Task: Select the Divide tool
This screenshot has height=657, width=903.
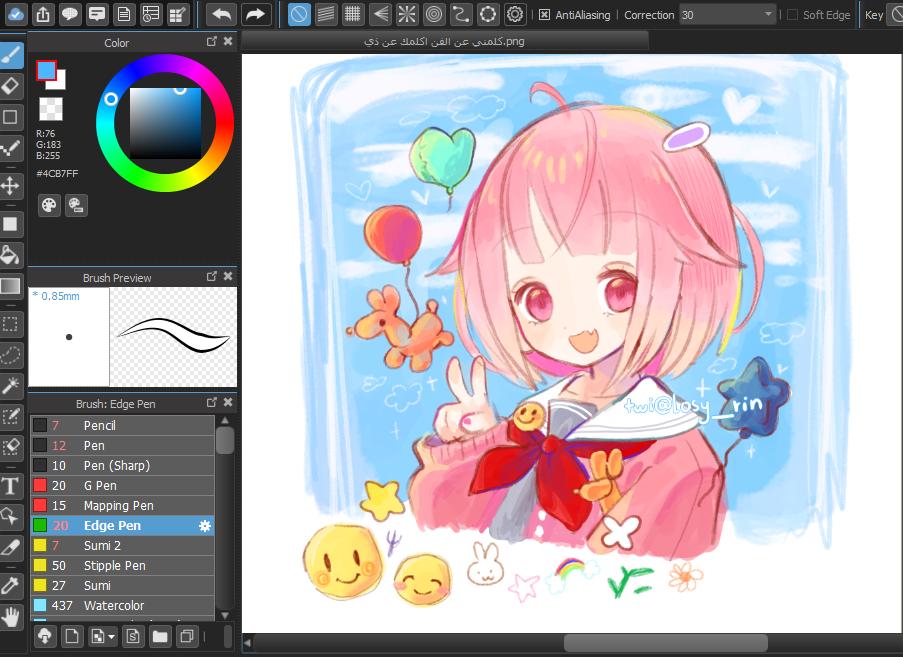Action: (10, 548)
